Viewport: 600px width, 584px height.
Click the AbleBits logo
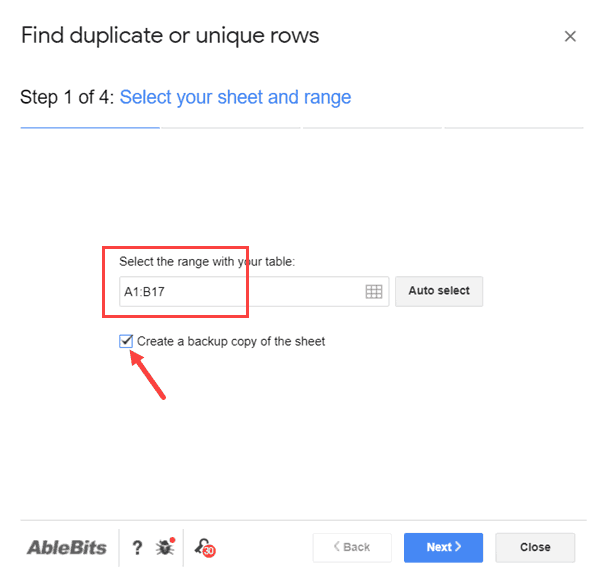(69, 547)
